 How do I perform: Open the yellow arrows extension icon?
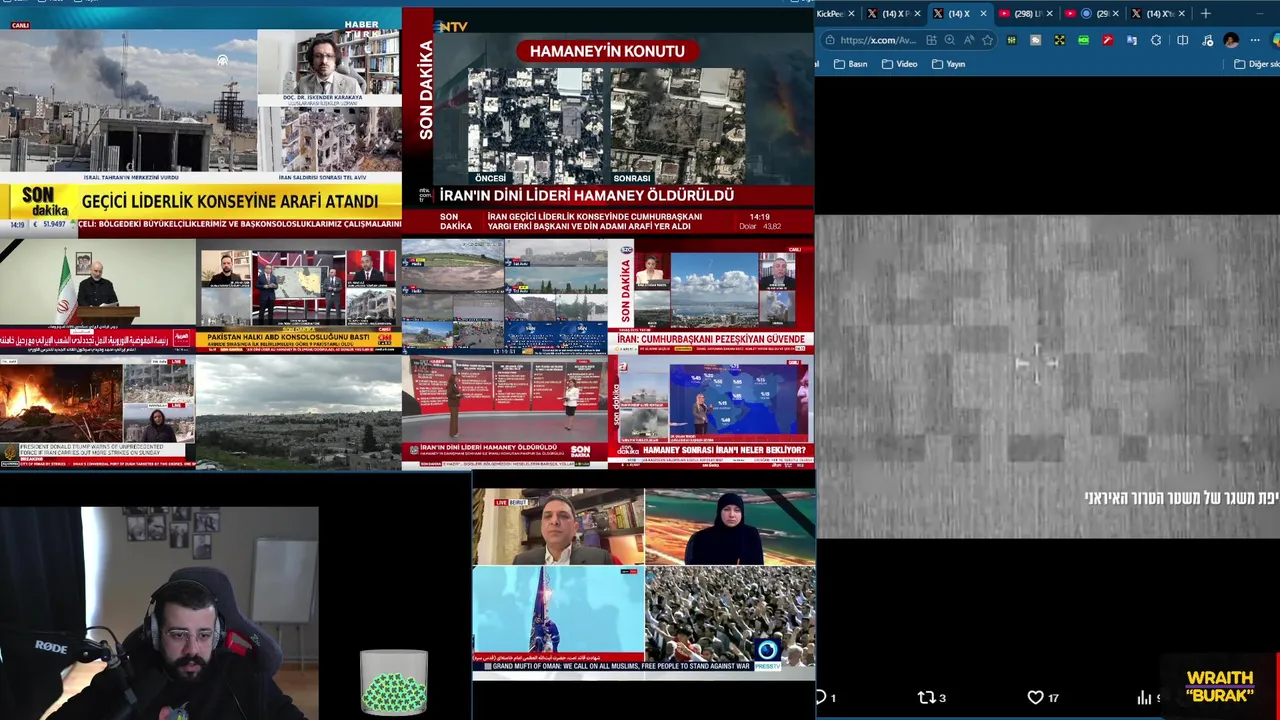pyautogui.click(x=1059, y=40)
